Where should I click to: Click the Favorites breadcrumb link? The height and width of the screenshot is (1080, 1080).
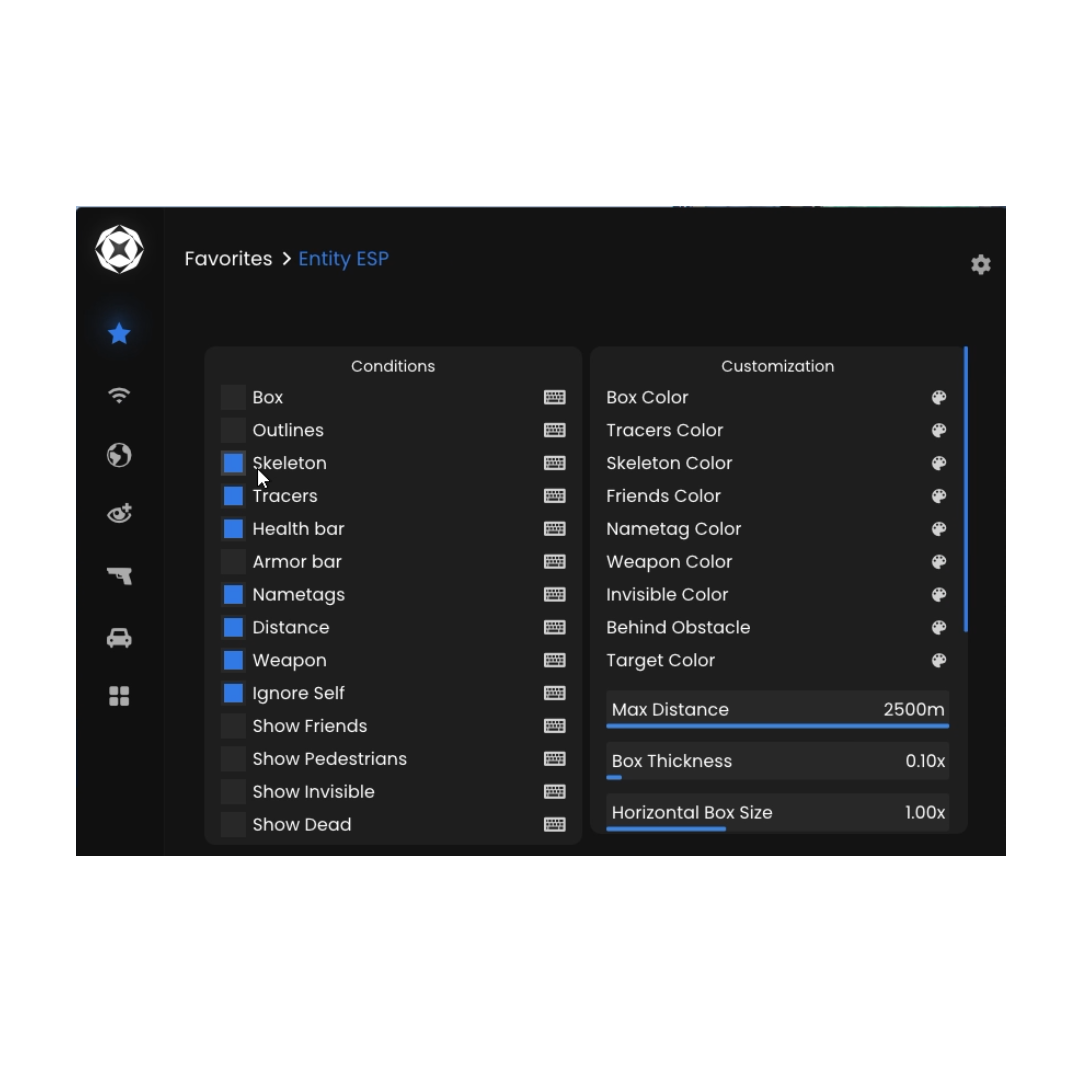(x=228, y=259)
